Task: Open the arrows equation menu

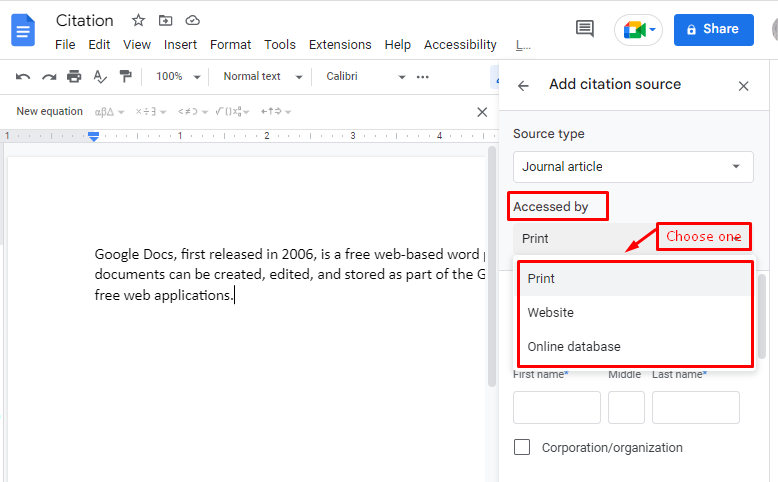Action: pyautogui.click(x=276, y=112)
